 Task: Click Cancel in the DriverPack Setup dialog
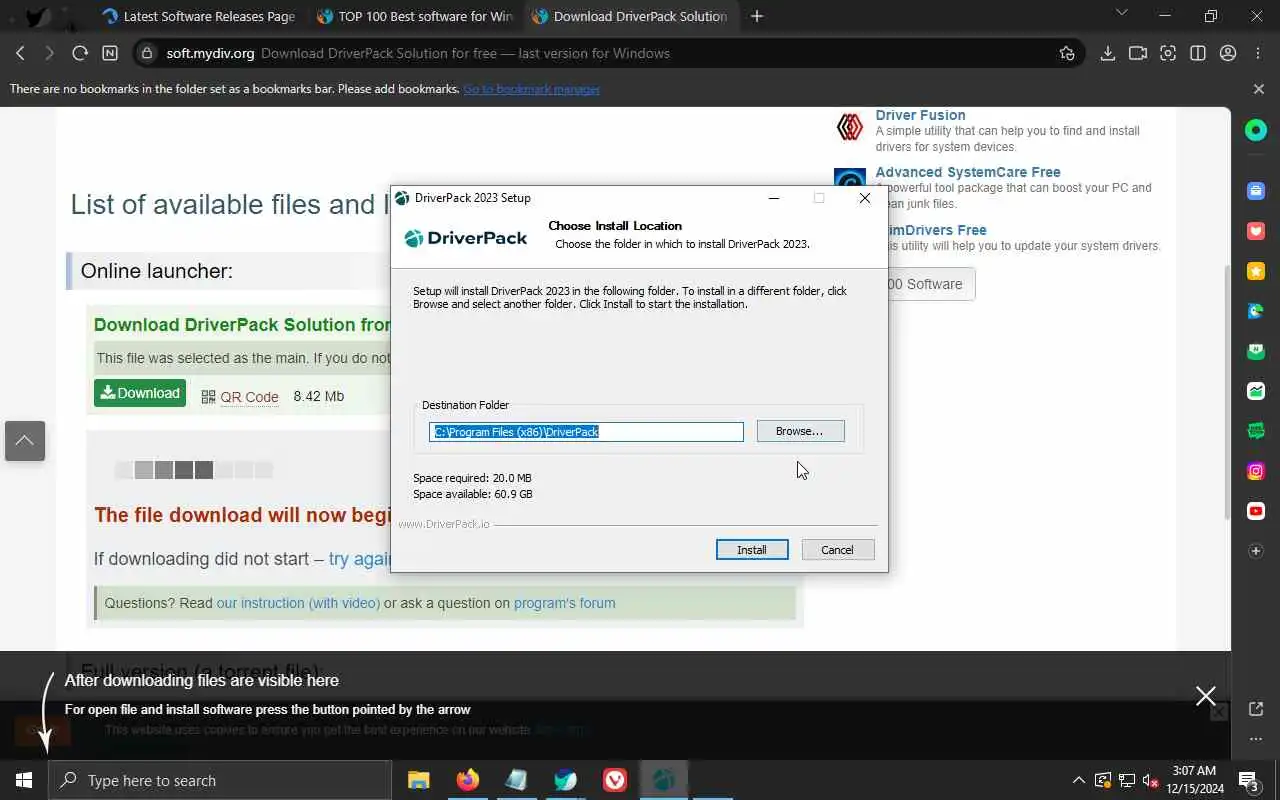(x=837, y=550)
